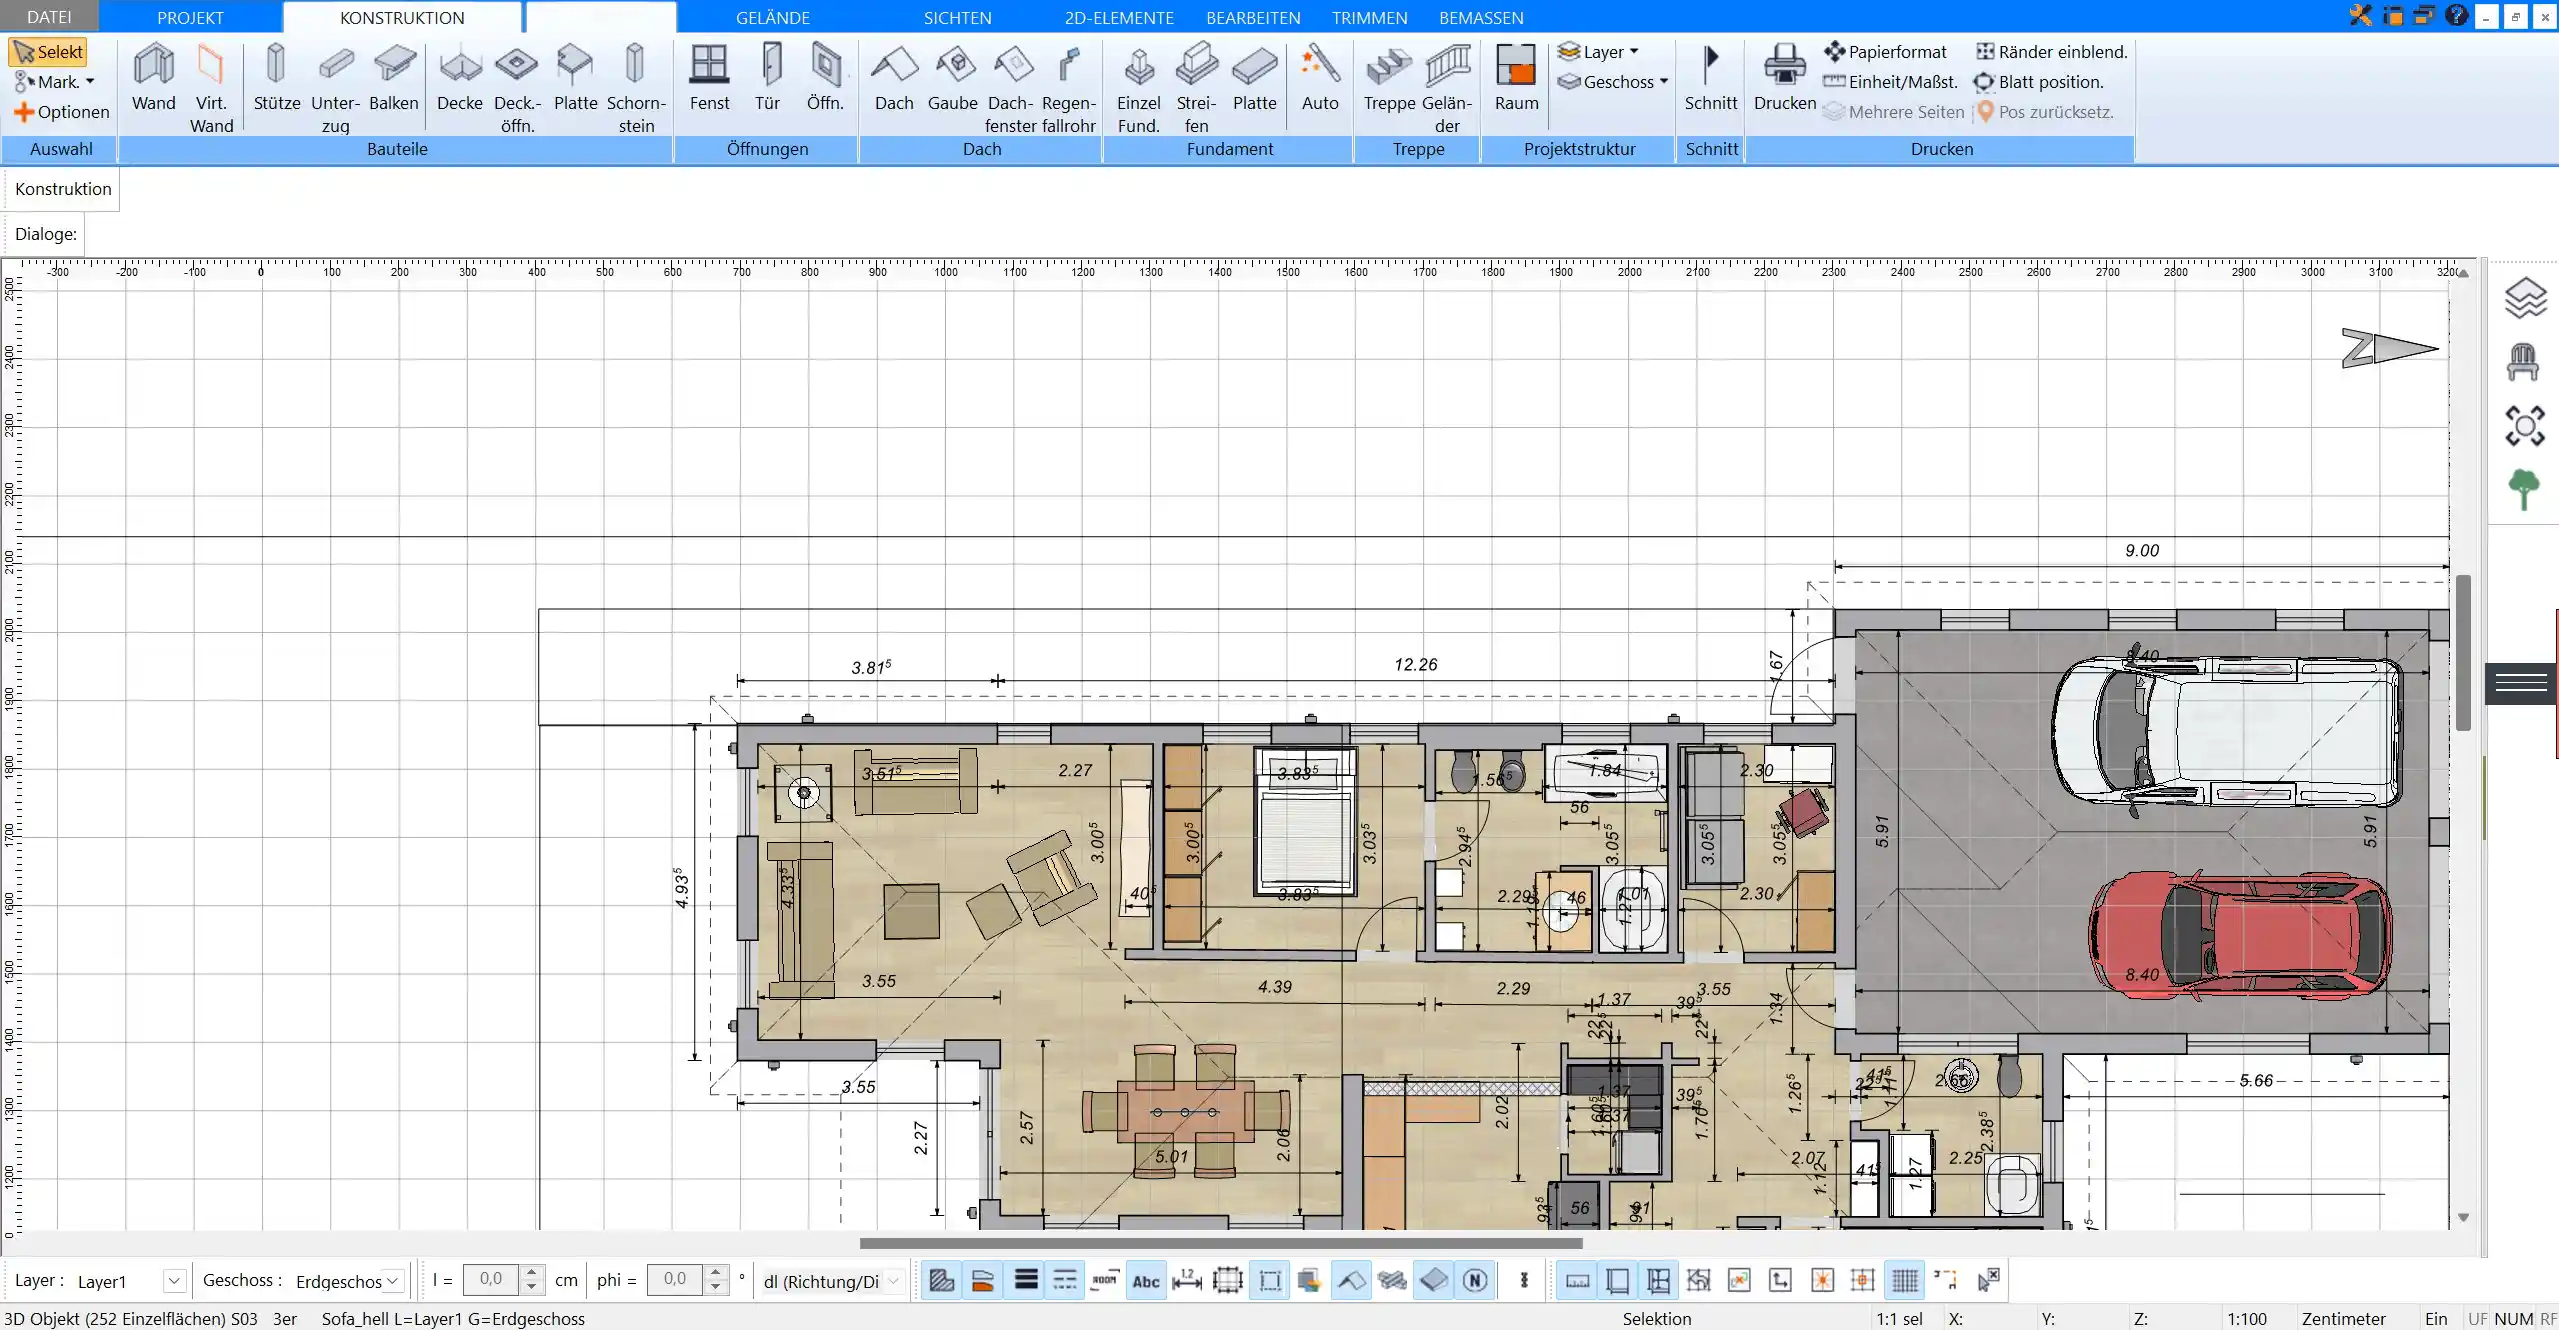This screenshot has width=2559, height=1330.
Task: Open the Layer dropdown in Projektstruktur
Action: [x=1598, y=52]
